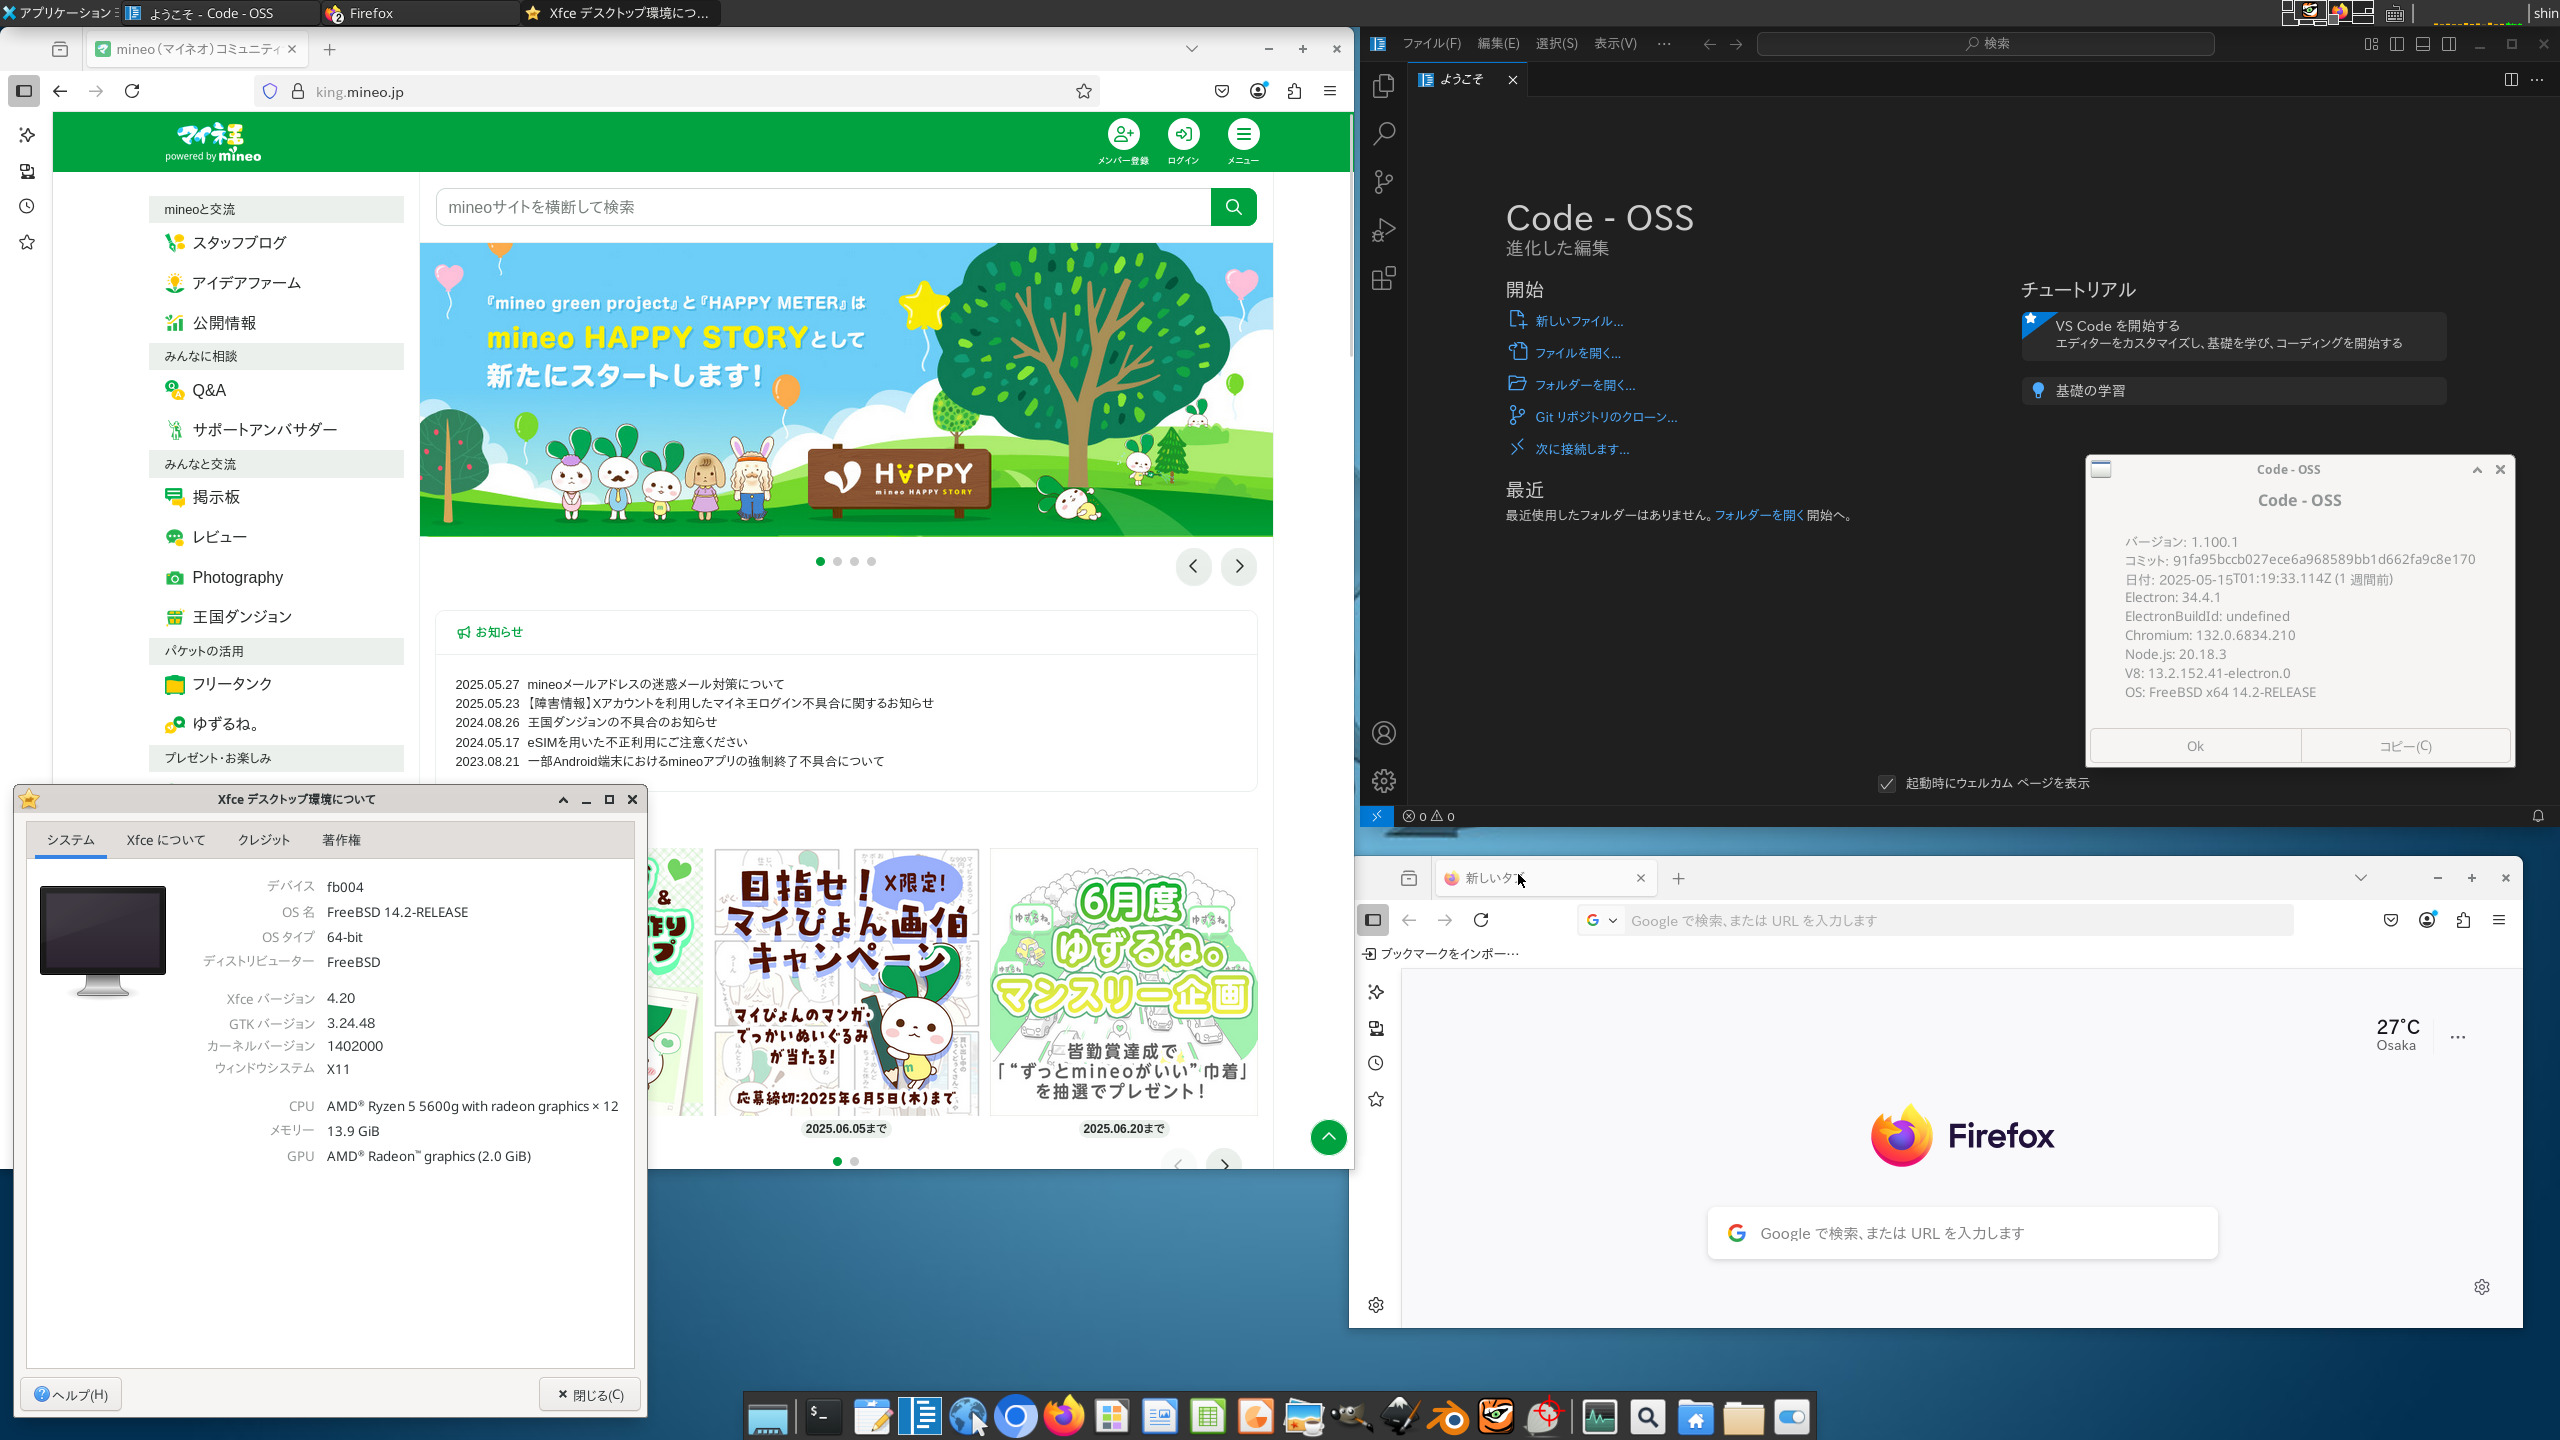Viewport: 2560px width, 1440px height.
Task: Open the overflow menu in the Code - OSS menu bar
Action: [x=1664, y=44]
